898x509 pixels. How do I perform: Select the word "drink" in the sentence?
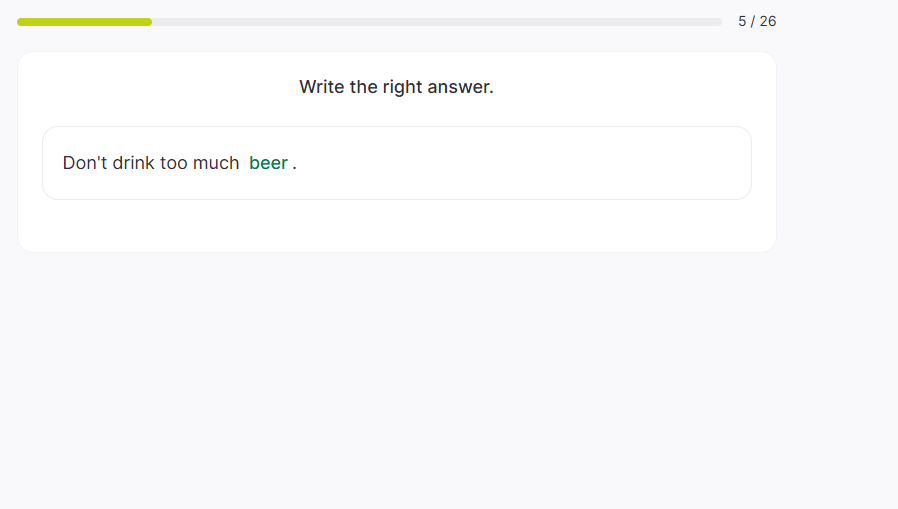click(x=134, y=163)
